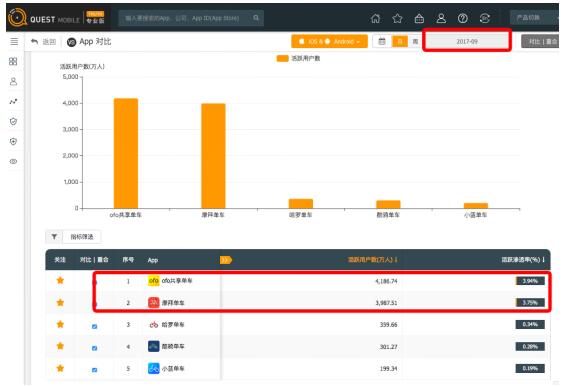Viewport: 580px width, 386px height.
Task: Click the 199.34 active users value
Action: 388,369
